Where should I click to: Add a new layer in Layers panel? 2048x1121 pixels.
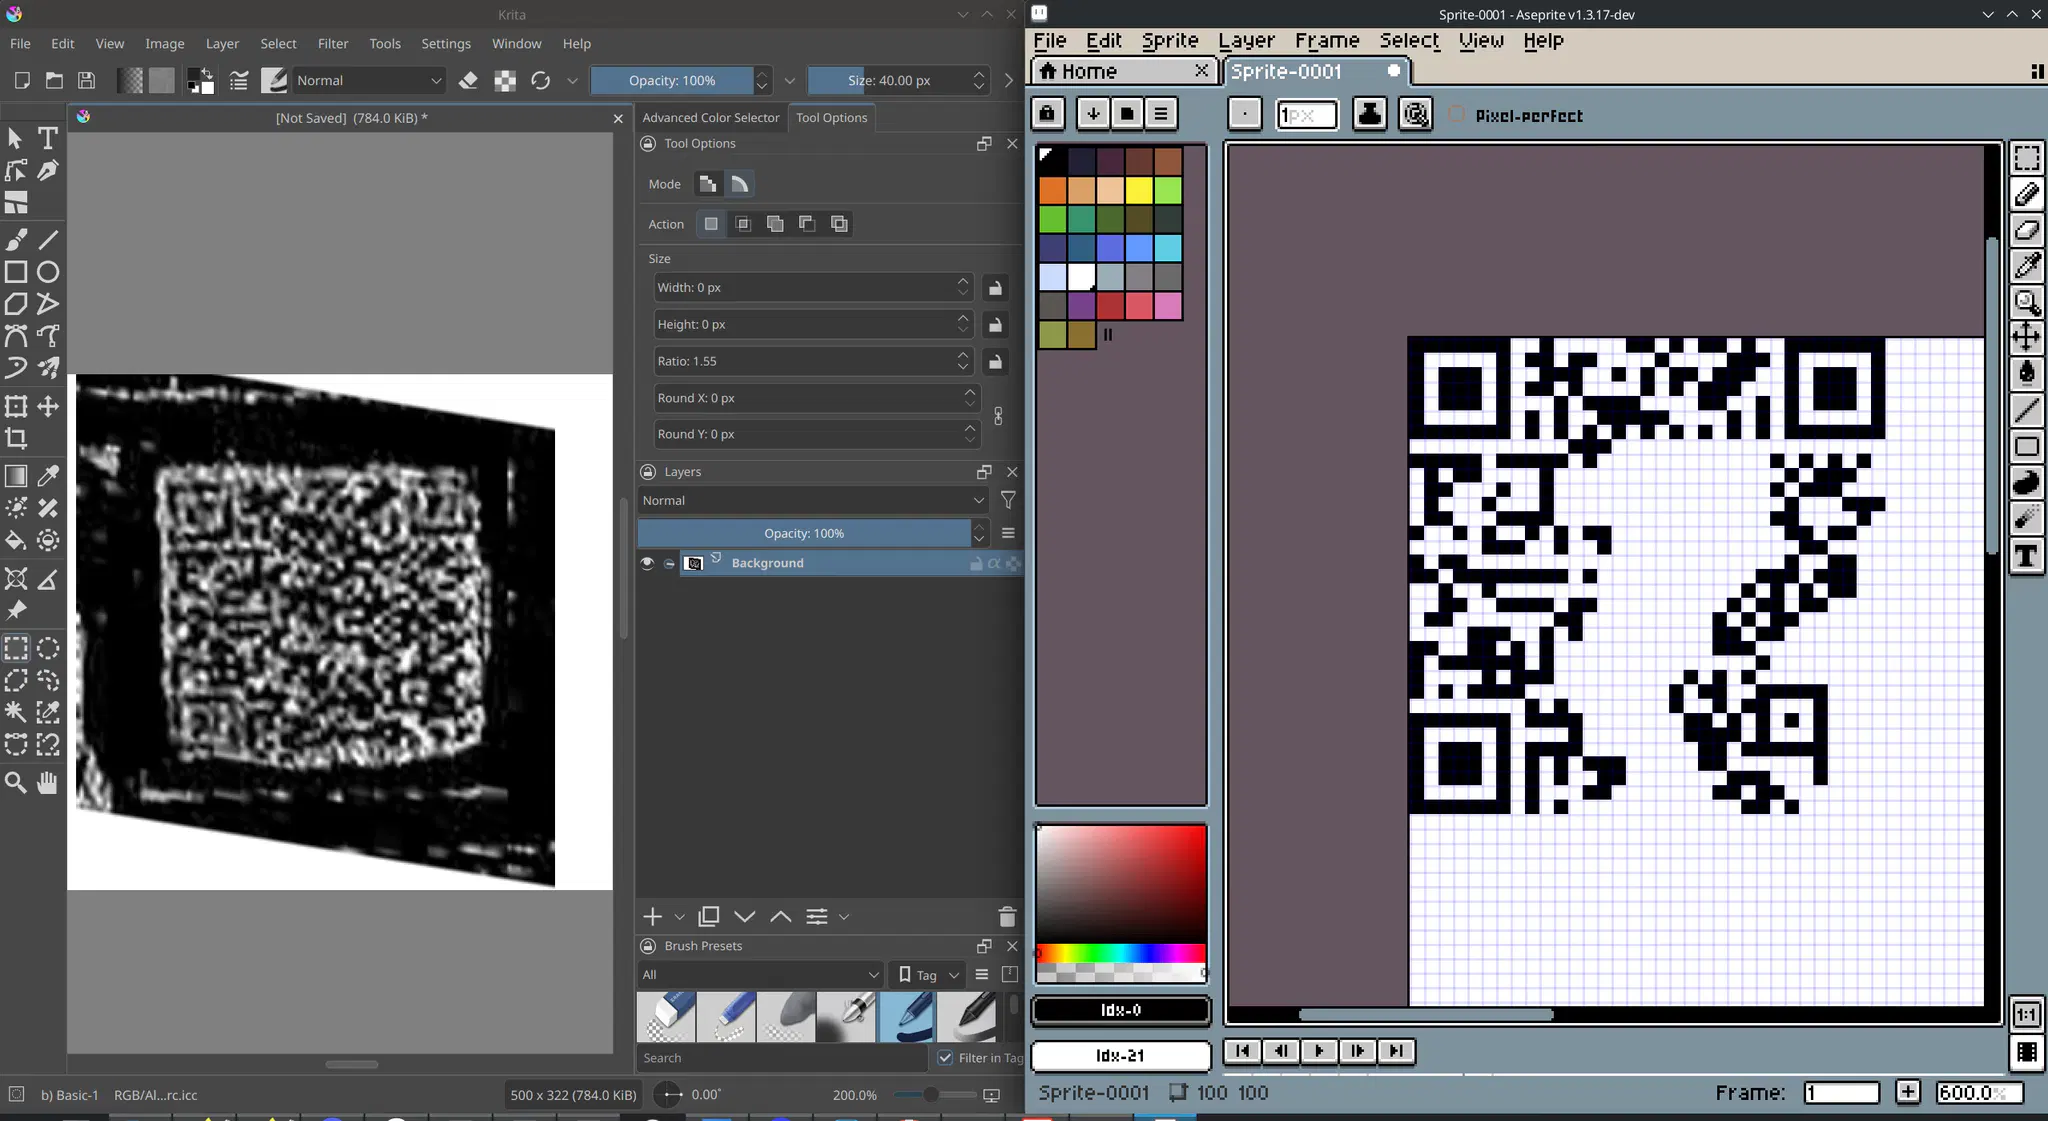(652, 916)
